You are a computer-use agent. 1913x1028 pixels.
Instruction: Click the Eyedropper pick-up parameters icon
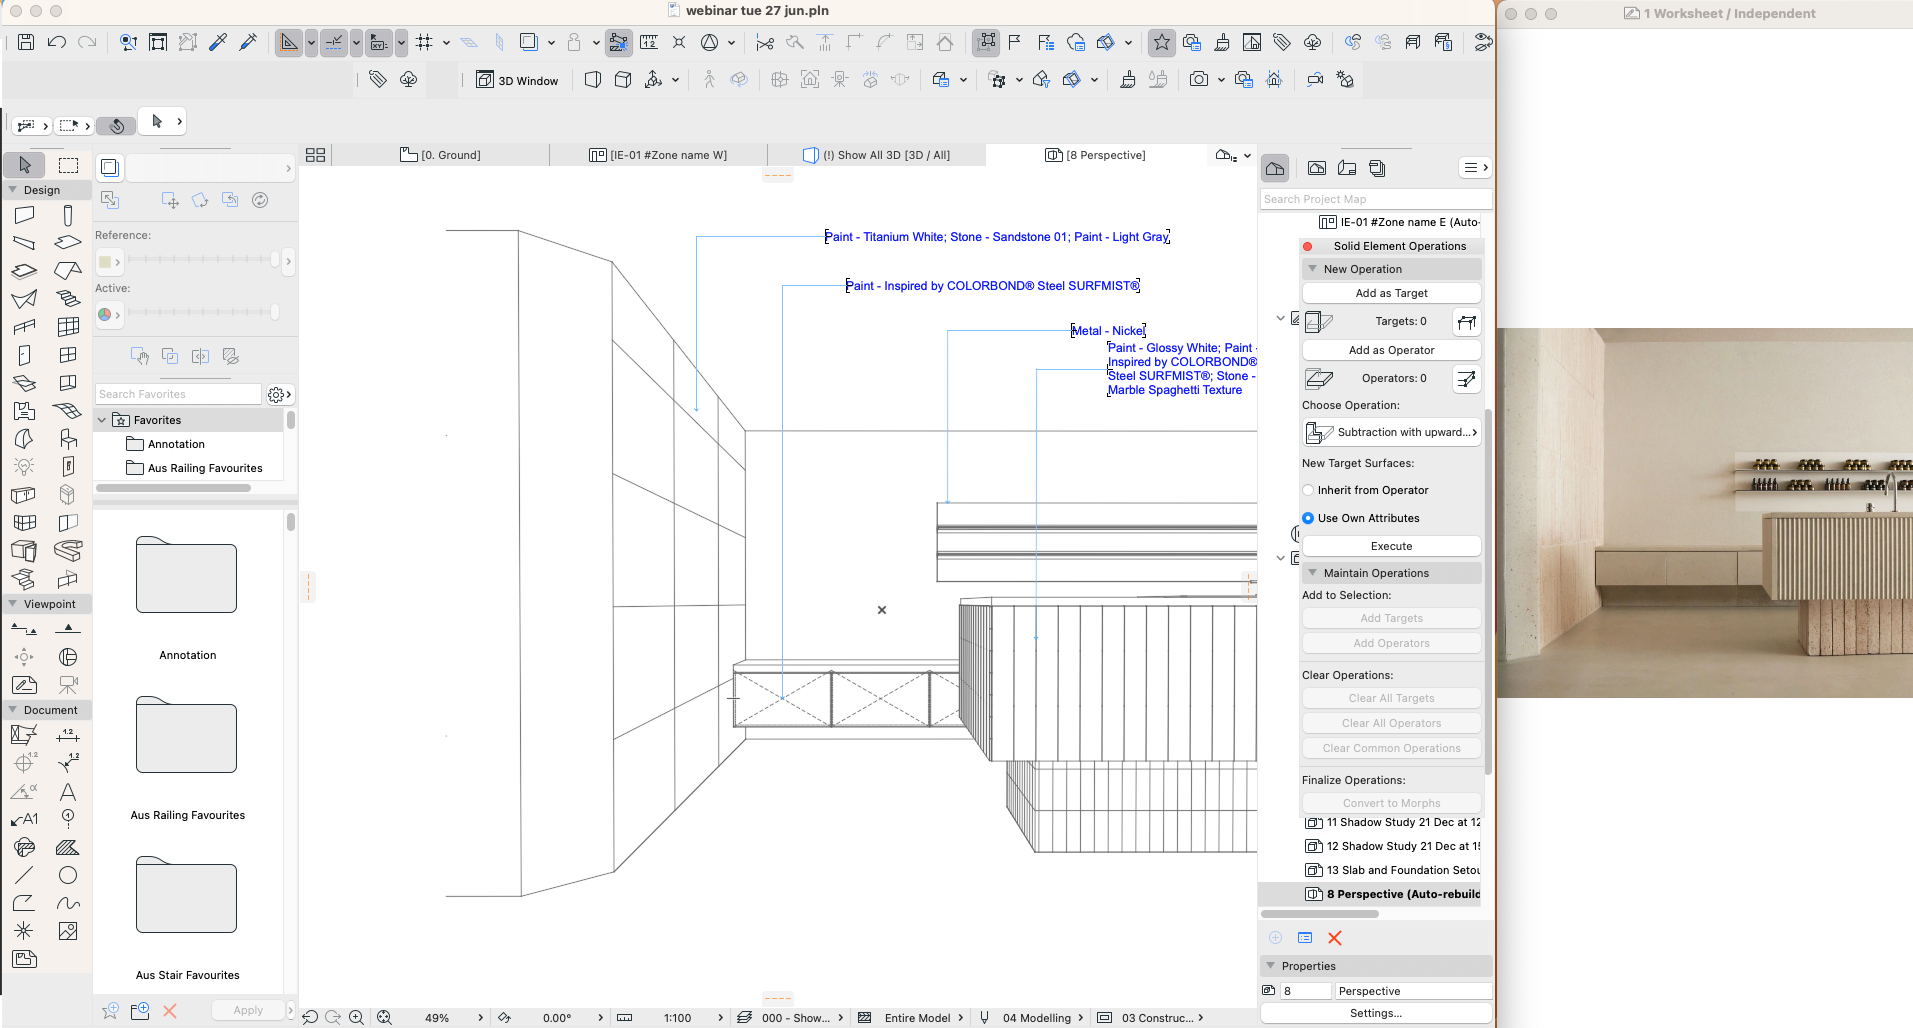(218, 42)
